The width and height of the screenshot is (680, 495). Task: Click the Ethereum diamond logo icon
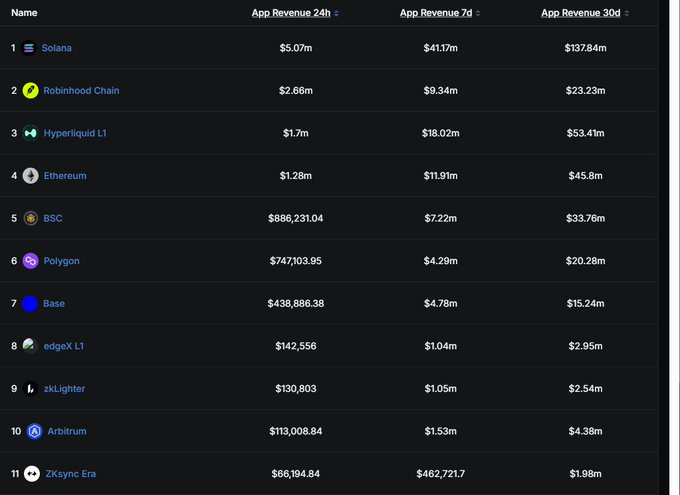point(30,176)
